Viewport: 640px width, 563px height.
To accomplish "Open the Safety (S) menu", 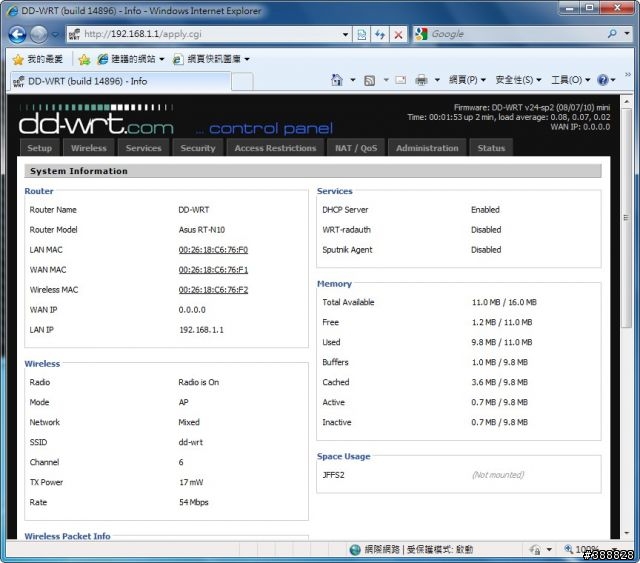I will tap(518, 80).
